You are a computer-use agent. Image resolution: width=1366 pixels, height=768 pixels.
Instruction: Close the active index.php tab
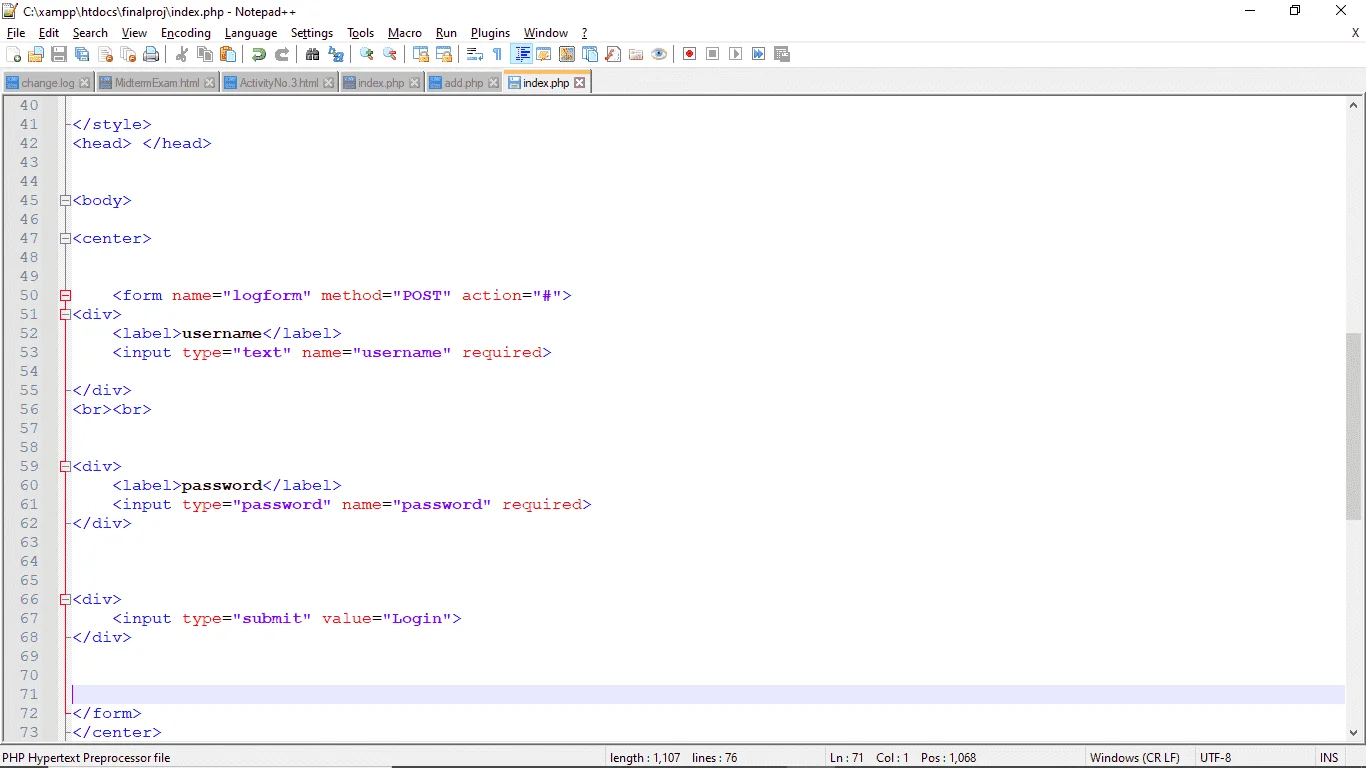tap(579, 83)
